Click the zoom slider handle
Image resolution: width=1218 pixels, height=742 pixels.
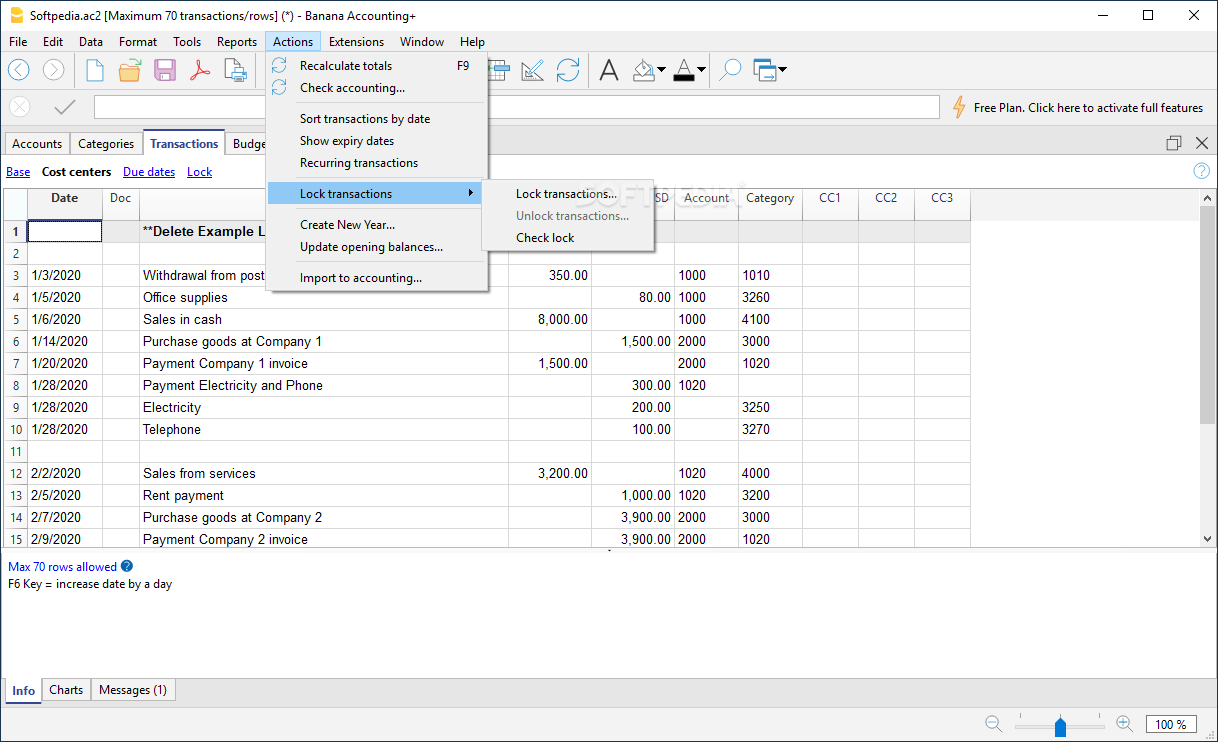point(1060,726)
